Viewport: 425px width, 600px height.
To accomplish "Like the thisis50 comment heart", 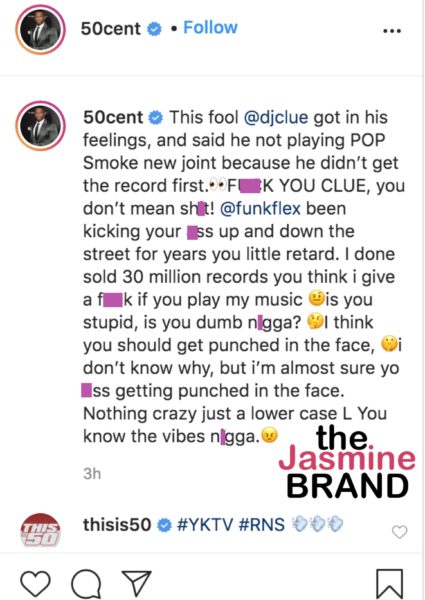I will 400,532.
